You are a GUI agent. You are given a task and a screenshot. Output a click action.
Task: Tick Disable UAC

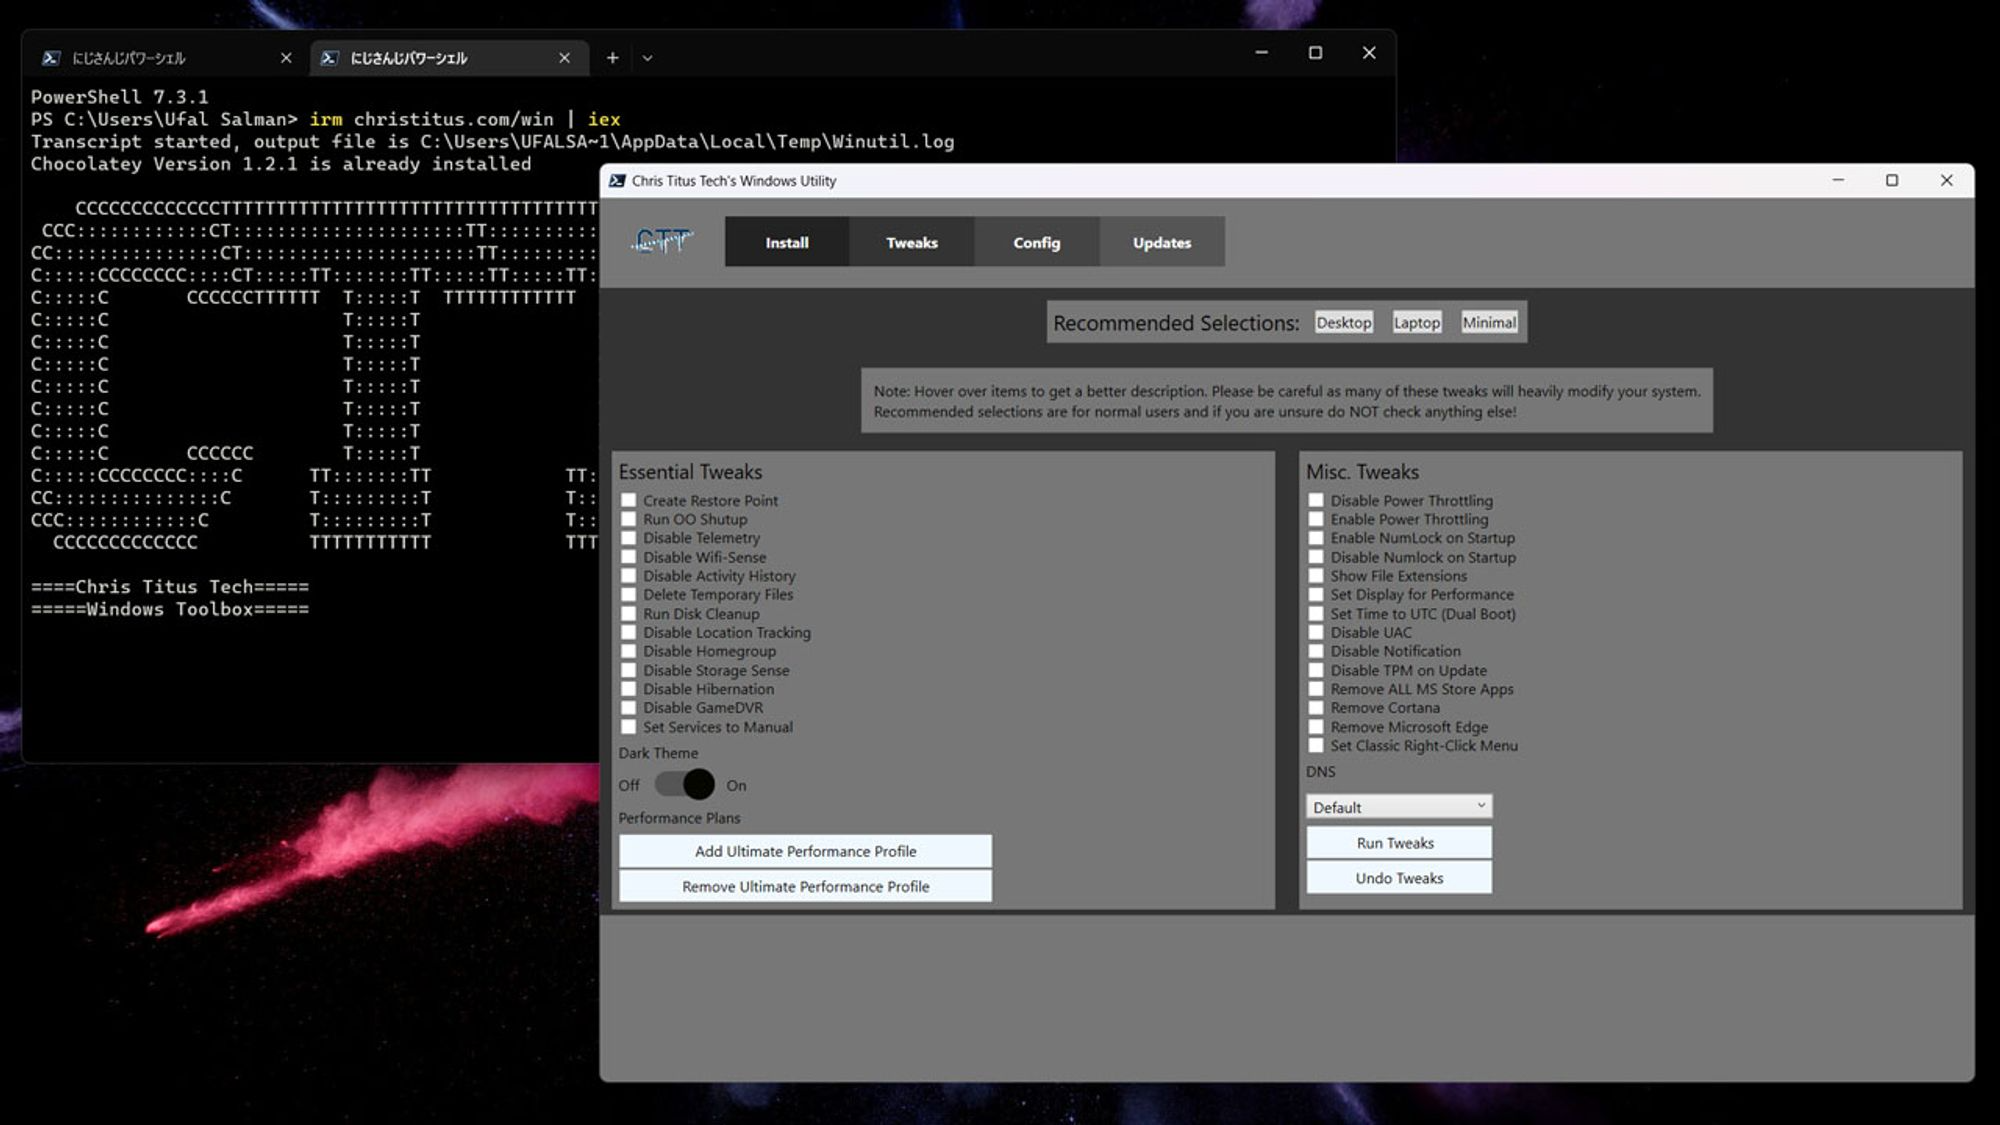tap(1315, 632)
